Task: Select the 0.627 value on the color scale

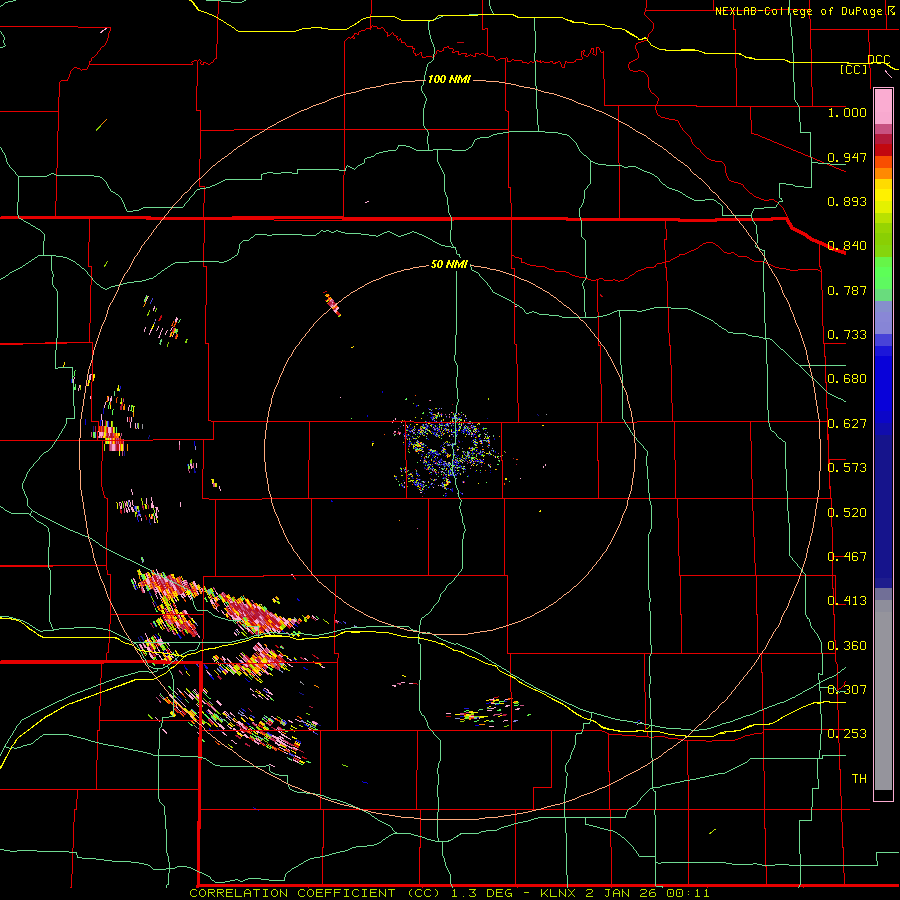Action: point(847,424)
